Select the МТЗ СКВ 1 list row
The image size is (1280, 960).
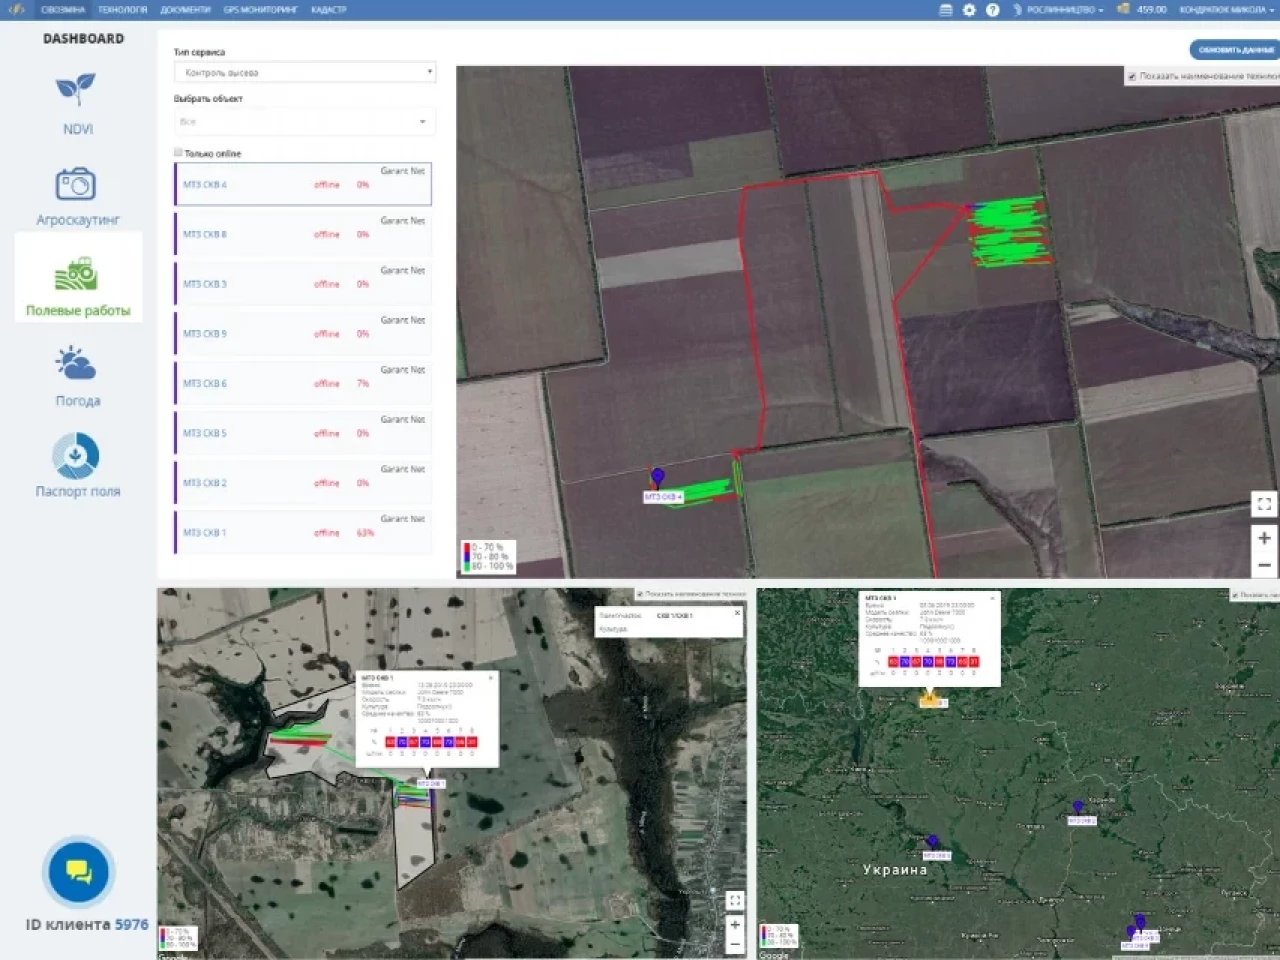(303, 532)
